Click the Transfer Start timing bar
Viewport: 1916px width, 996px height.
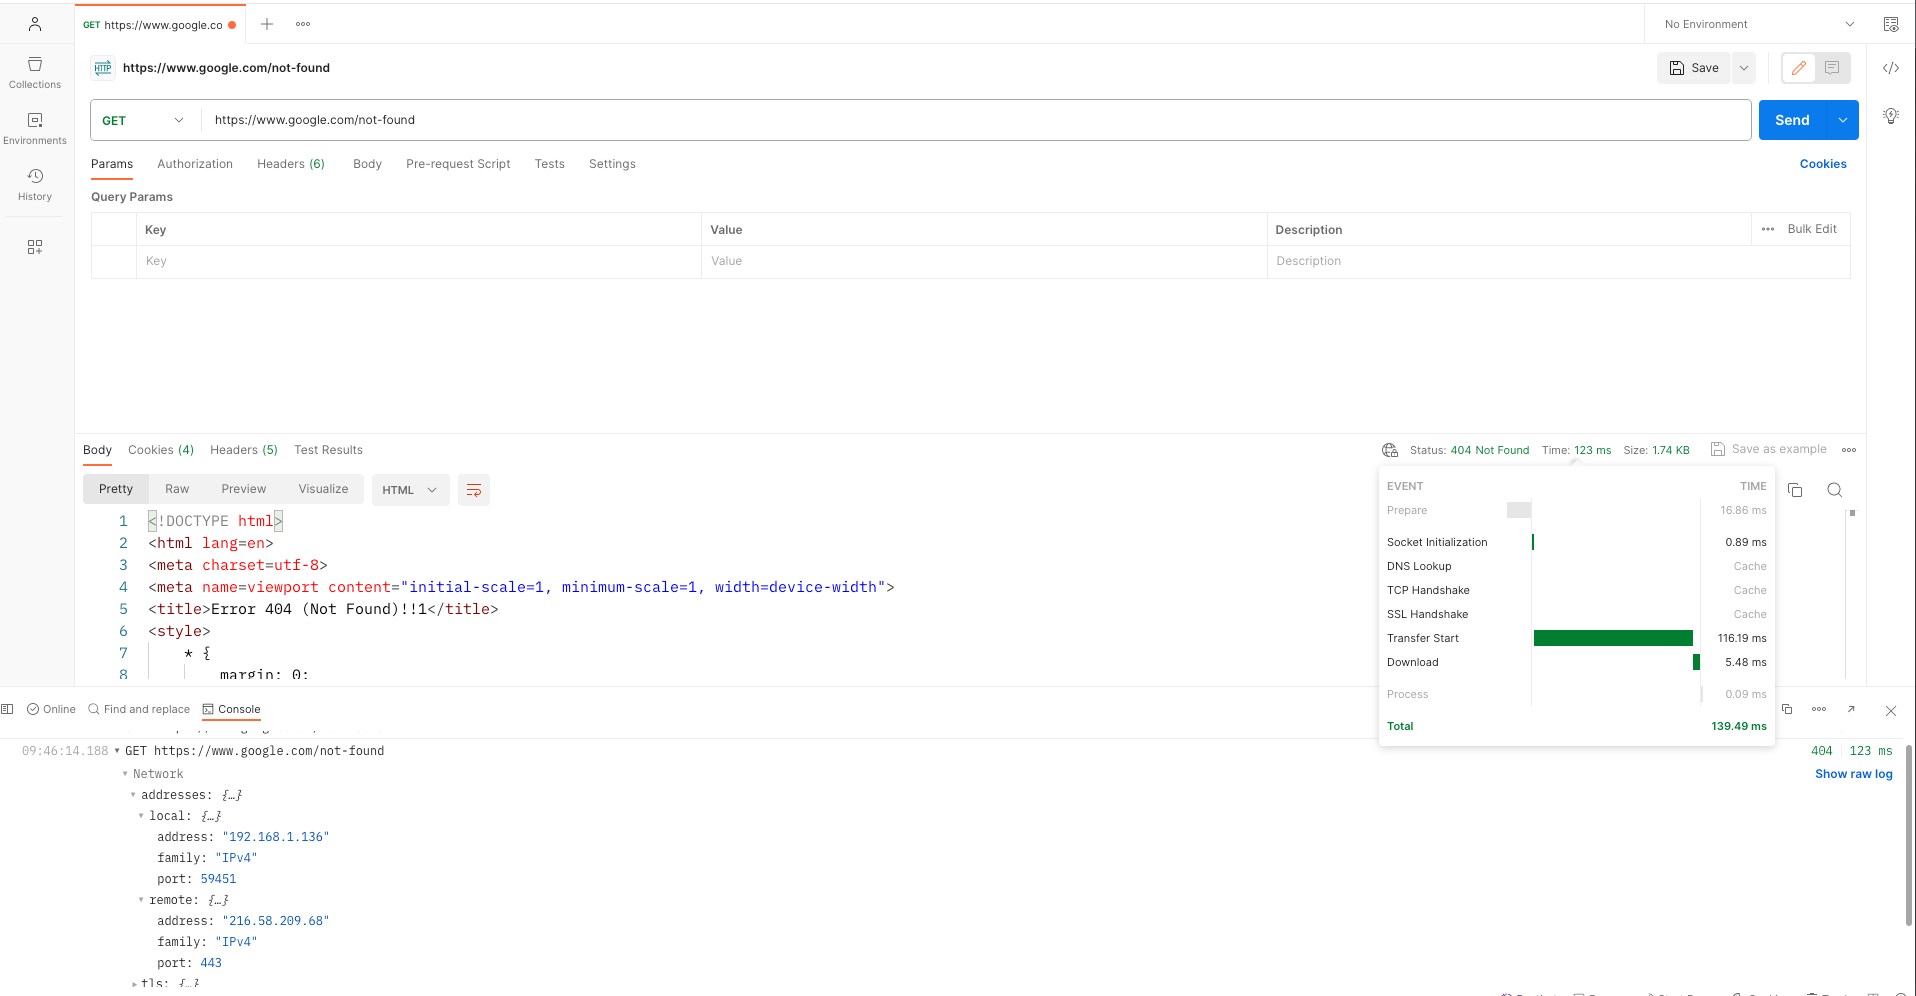tap(1613, 638)
